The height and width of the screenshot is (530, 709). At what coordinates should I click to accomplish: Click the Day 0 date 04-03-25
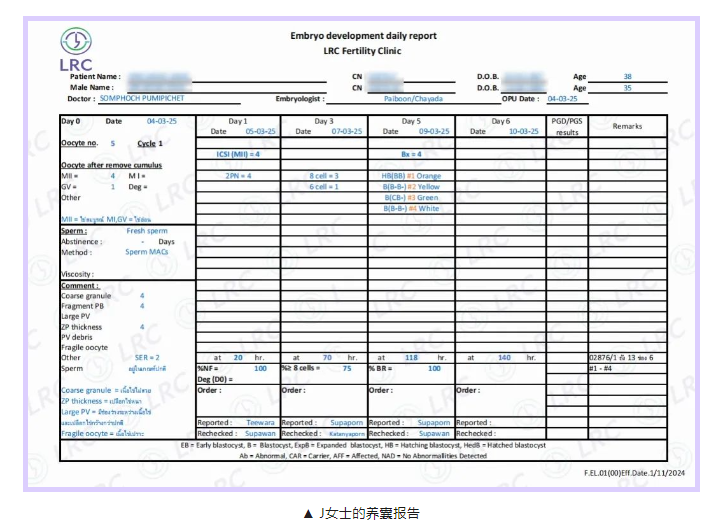(162, 121)
